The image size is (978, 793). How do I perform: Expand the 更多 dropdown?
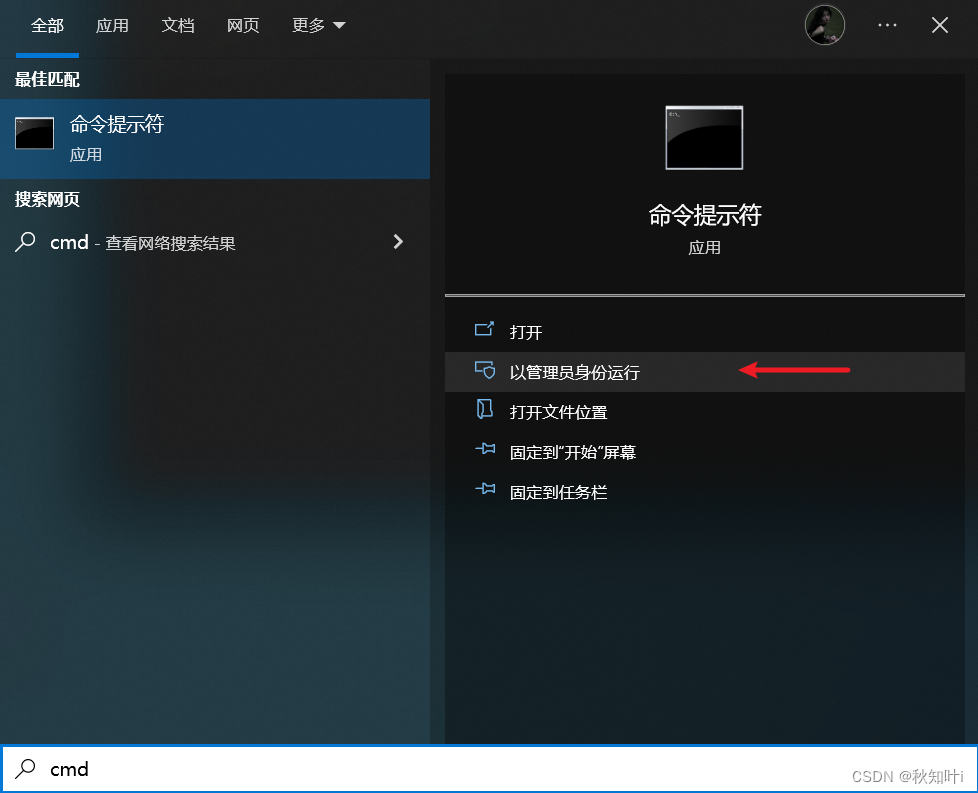point(317,25)
